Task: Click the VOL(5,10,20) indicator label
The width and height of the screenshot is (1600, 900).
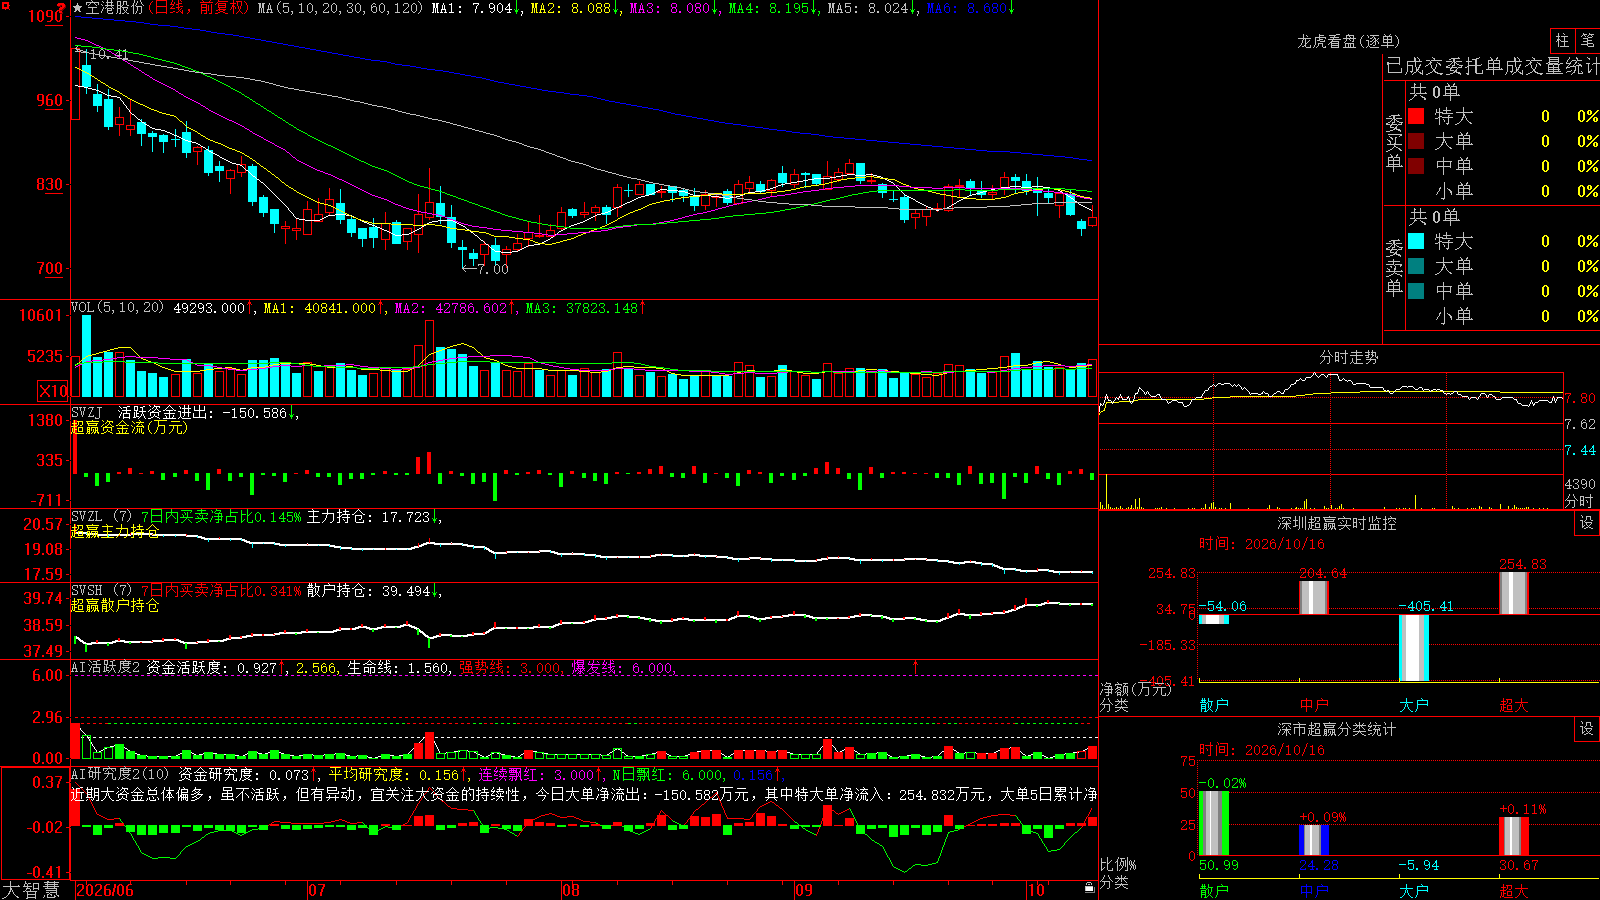Action: point(118,307)
